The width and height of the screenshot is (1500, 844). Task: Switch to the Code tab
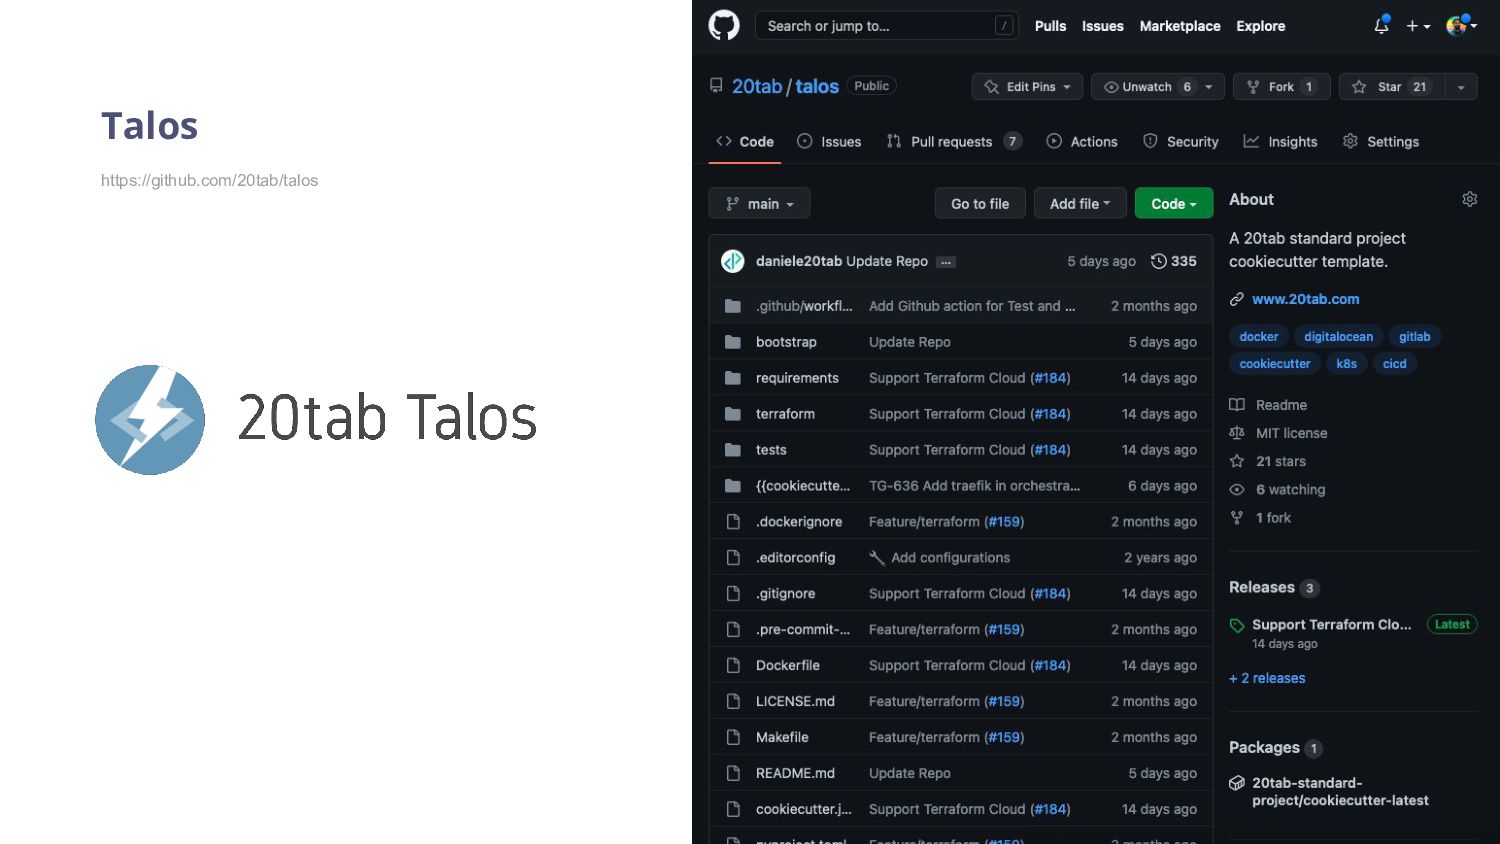(x=745, y=142)
